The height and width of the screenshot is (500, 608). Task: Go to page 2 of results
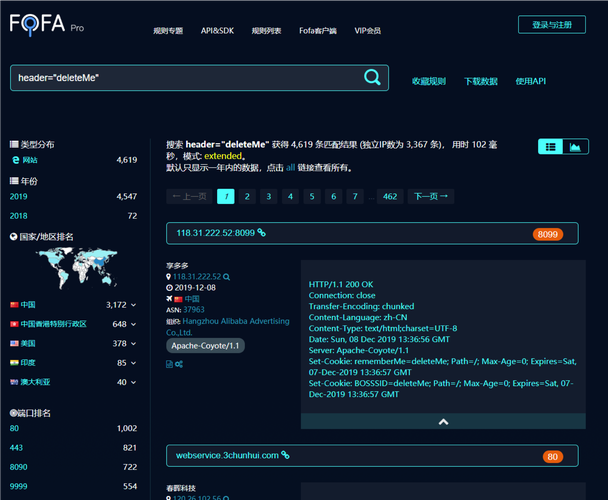coord(247,196)
